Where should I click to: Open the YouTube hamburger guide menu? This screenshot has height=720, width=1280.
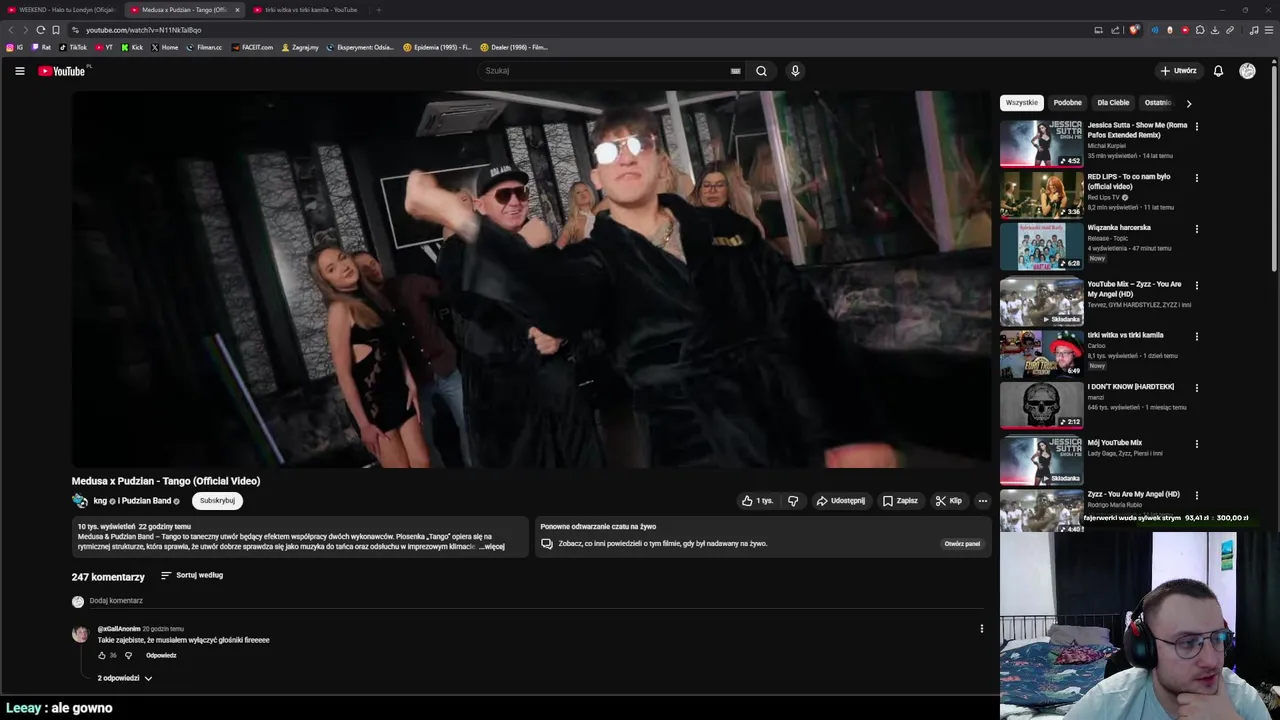(19, 71)
